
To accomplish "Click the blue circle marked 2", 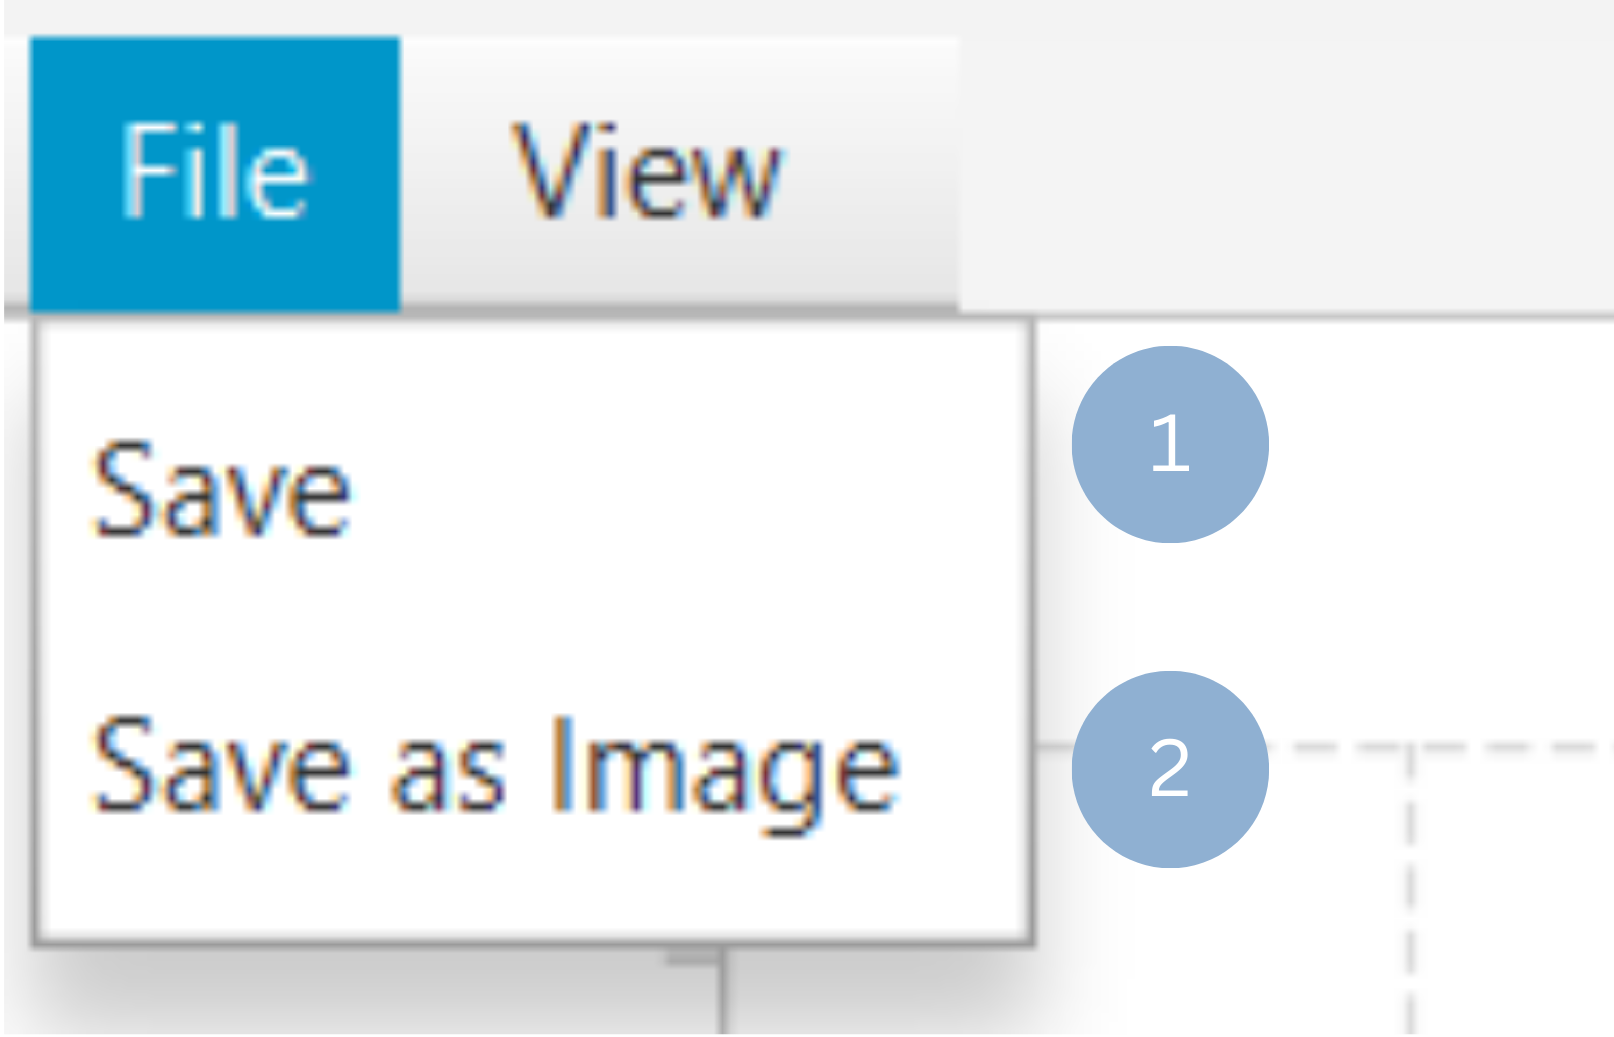I will (x=1169, y=769).
